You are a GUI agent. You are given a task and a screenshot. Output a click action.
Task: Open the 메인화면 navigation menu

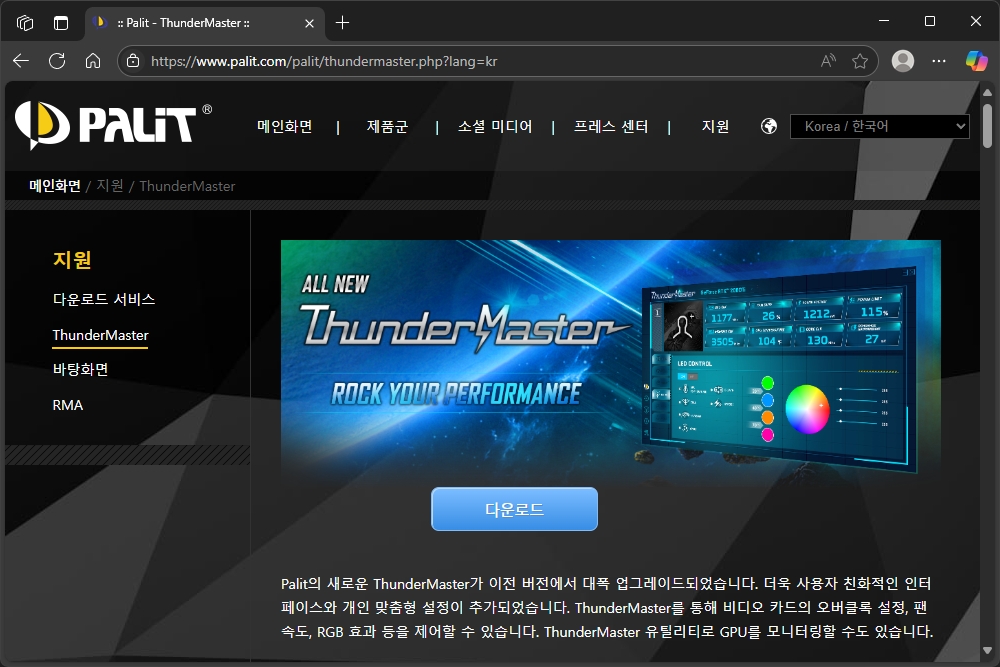pos(284,126)
